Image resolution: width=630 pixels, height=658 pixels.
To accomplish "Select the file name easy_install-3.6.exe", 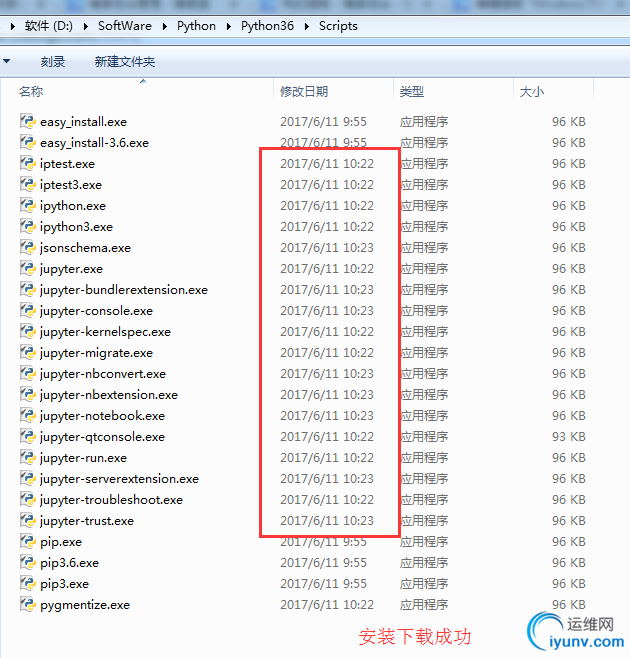I will click(94, 143).
